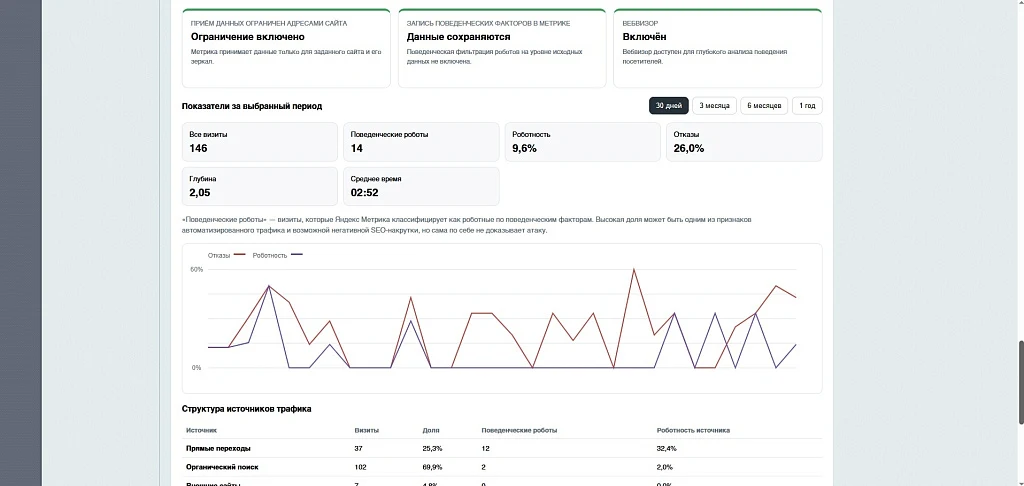This screenshot has height=486, width=1024.
Task: Open the Ограничение включено card
Action: (x=286, y=48)
